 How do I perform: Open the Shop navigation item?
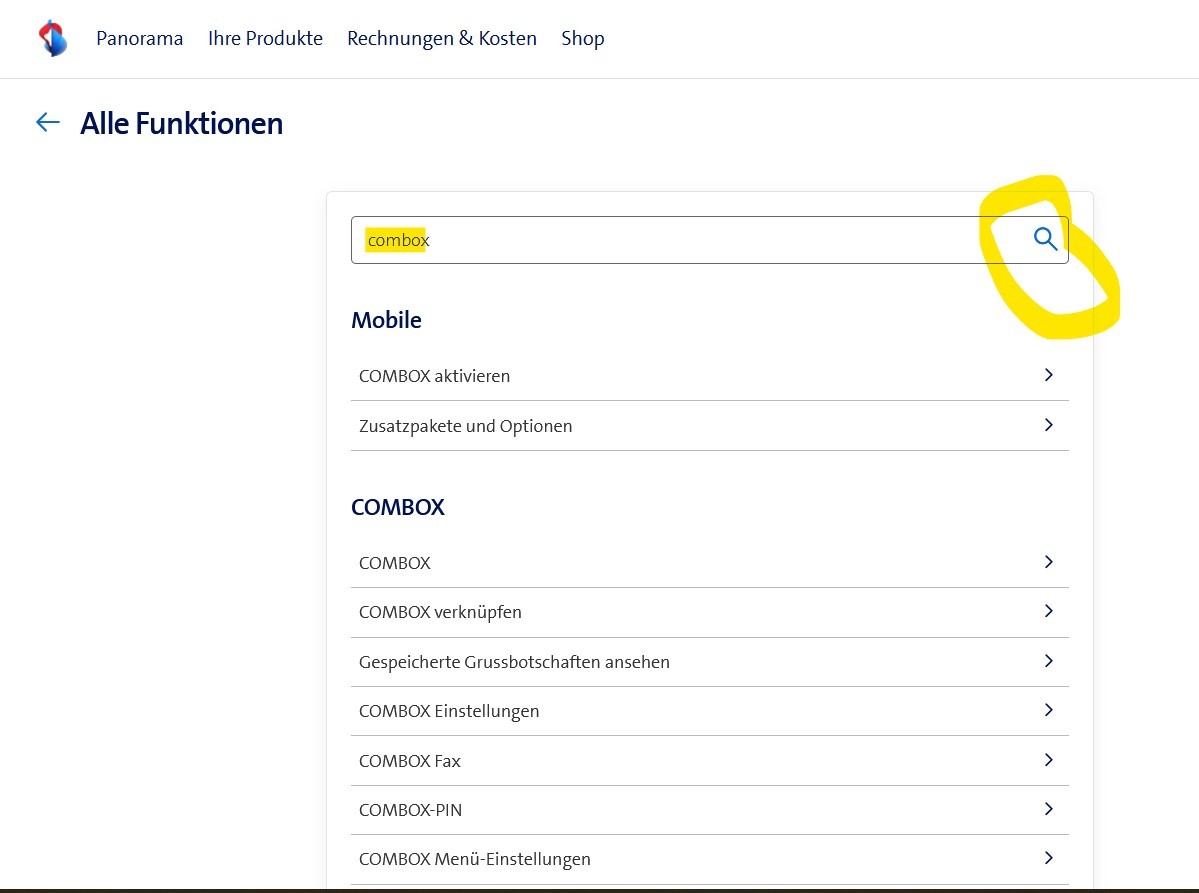point(582,39)
